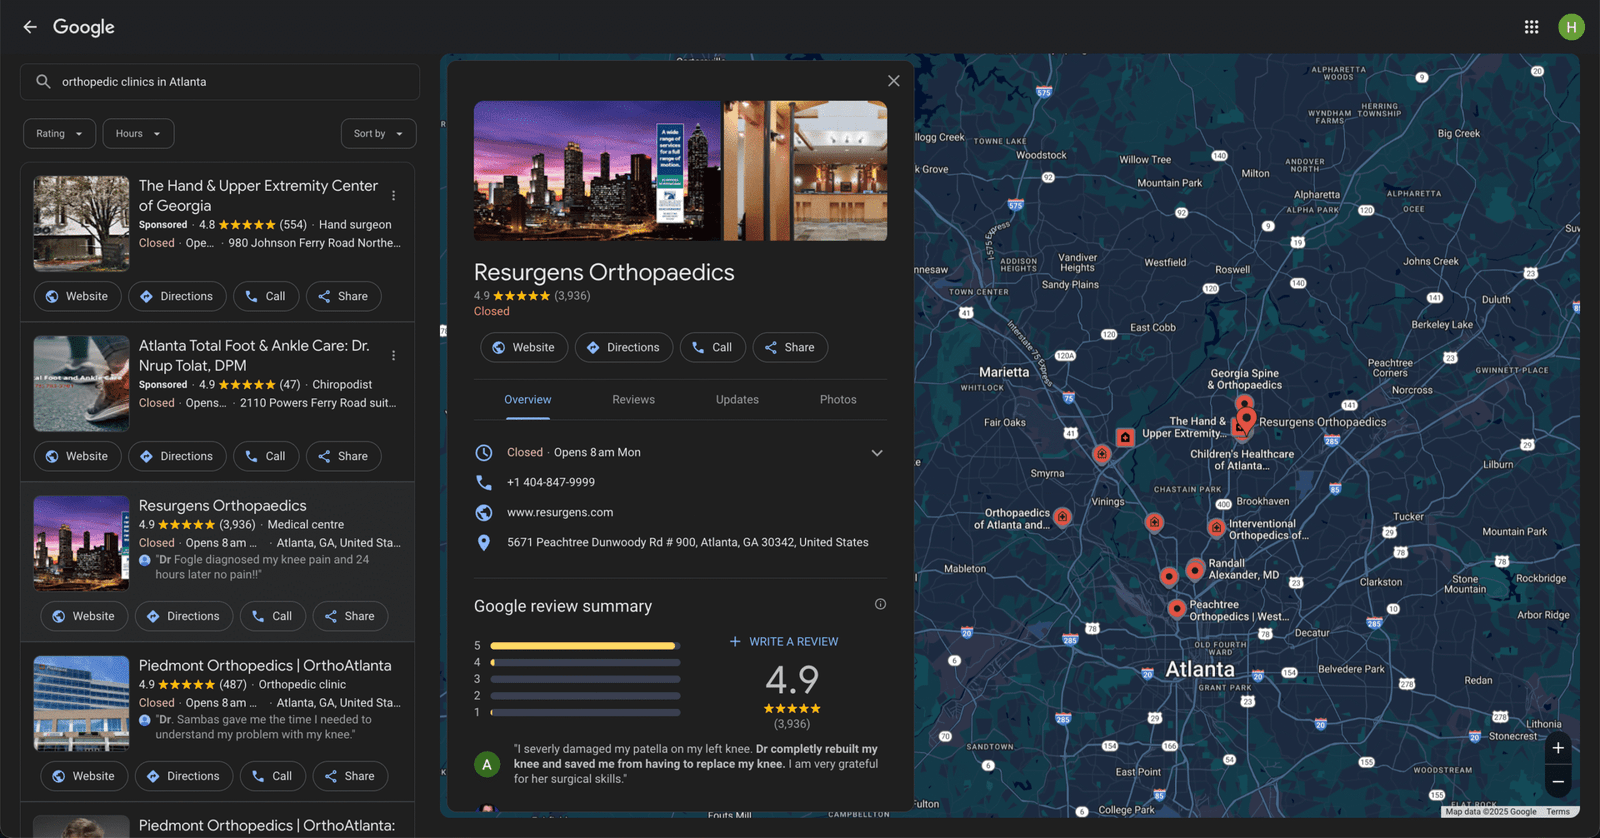1600x838 pixels.
Task: Select the Orthopaedics of Atlanta map pin
Action: tap(1063, 517)
